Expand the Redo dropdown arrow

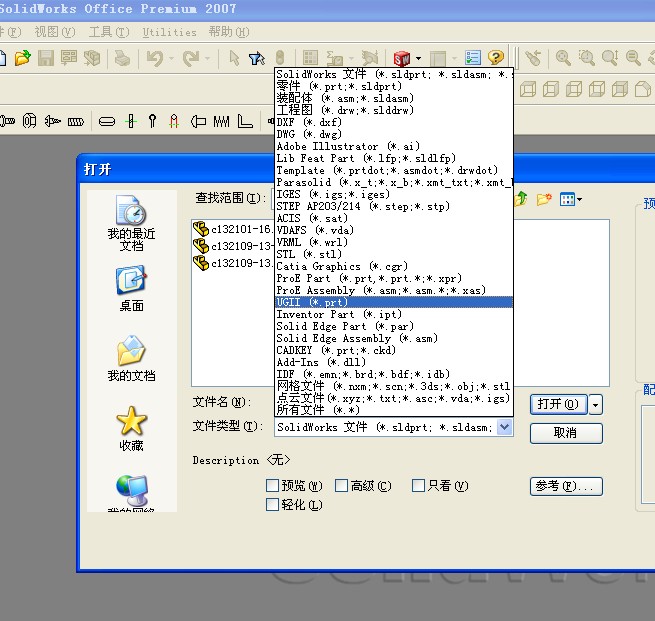click(208, 58)
